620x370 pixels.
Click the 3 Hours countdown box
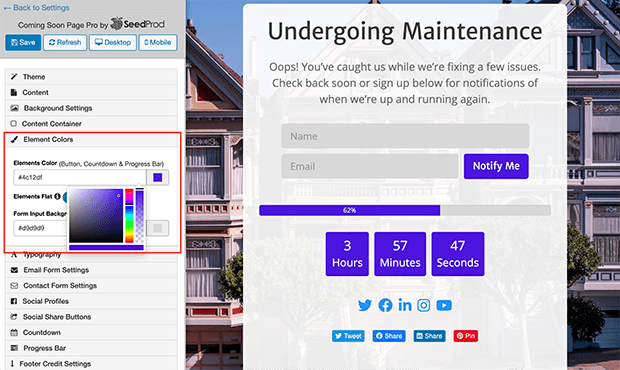tap(347, 254)
